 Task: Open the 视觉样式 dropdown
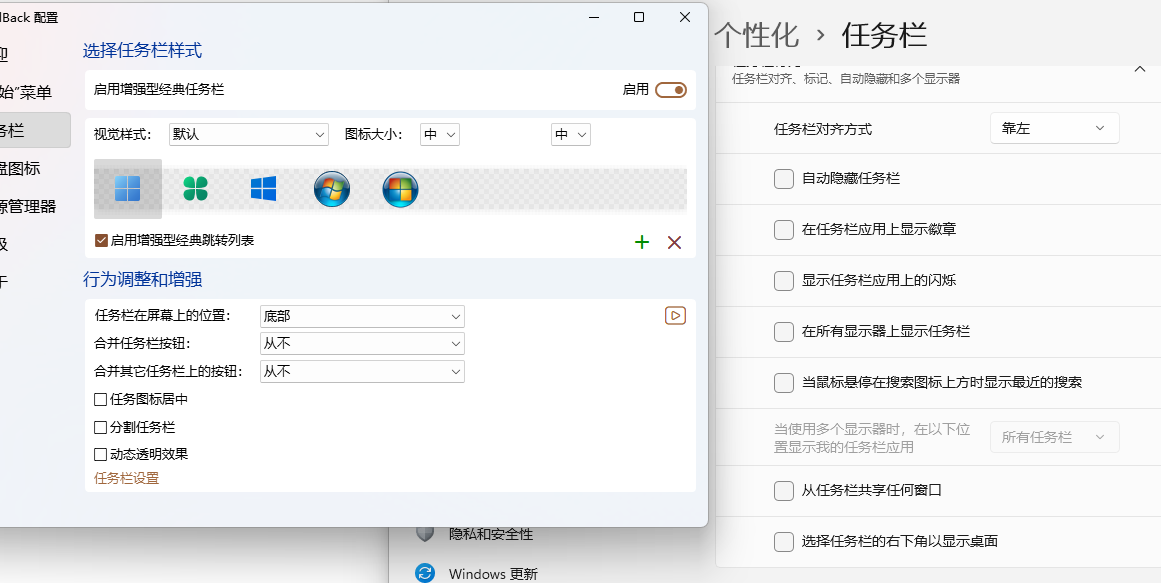coord(249,135)
